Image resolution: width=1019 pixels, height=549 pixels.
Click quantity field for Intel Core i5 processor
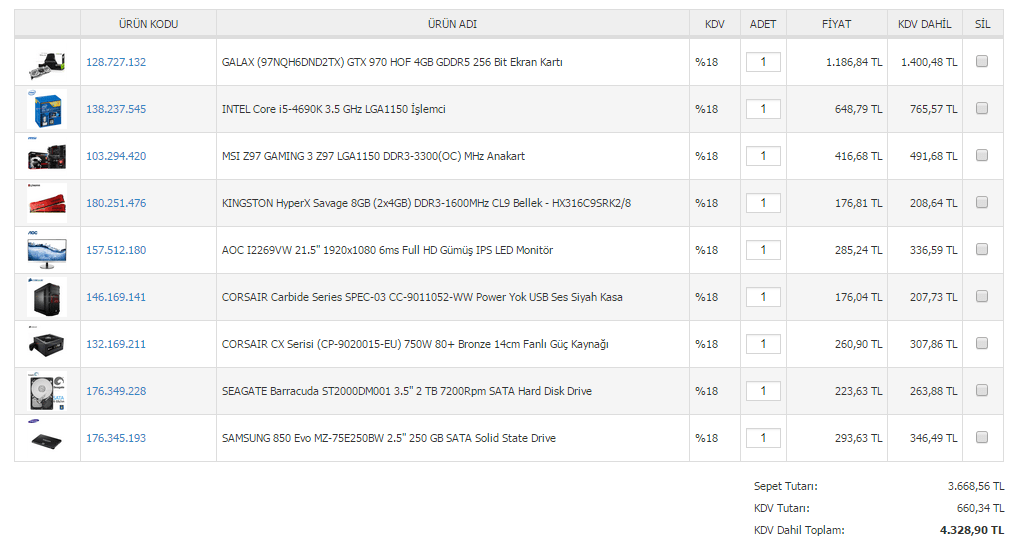click(763, 109)
